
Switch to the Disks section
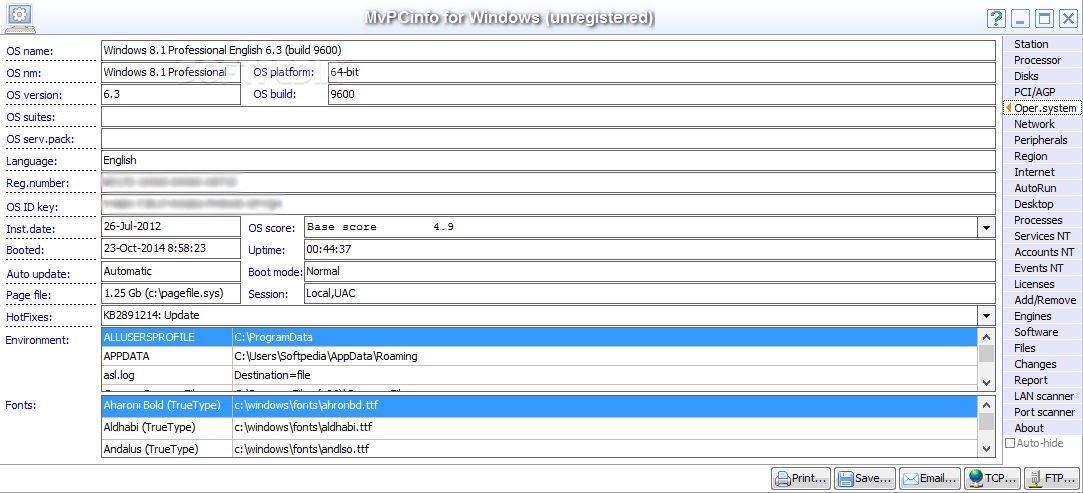(1041, 76)
